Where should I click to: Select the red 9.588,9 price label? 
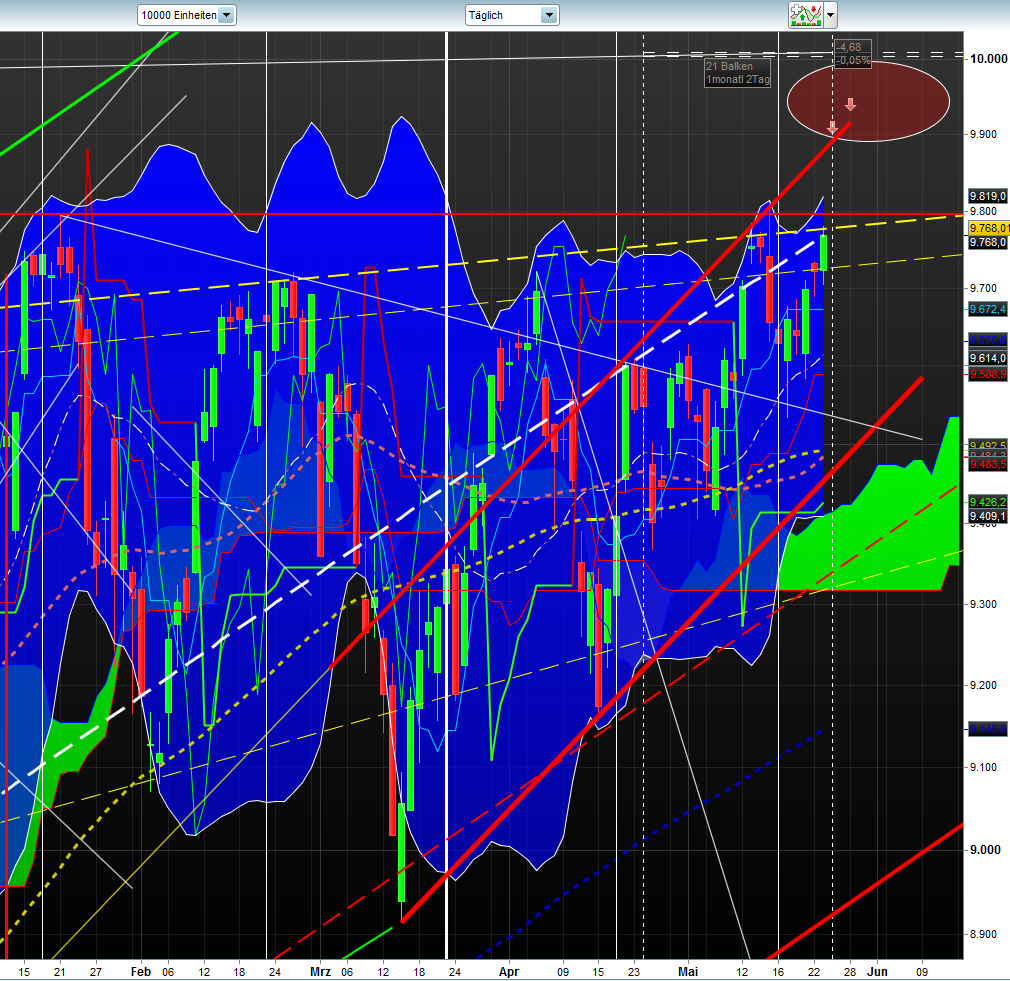point(986,373)
